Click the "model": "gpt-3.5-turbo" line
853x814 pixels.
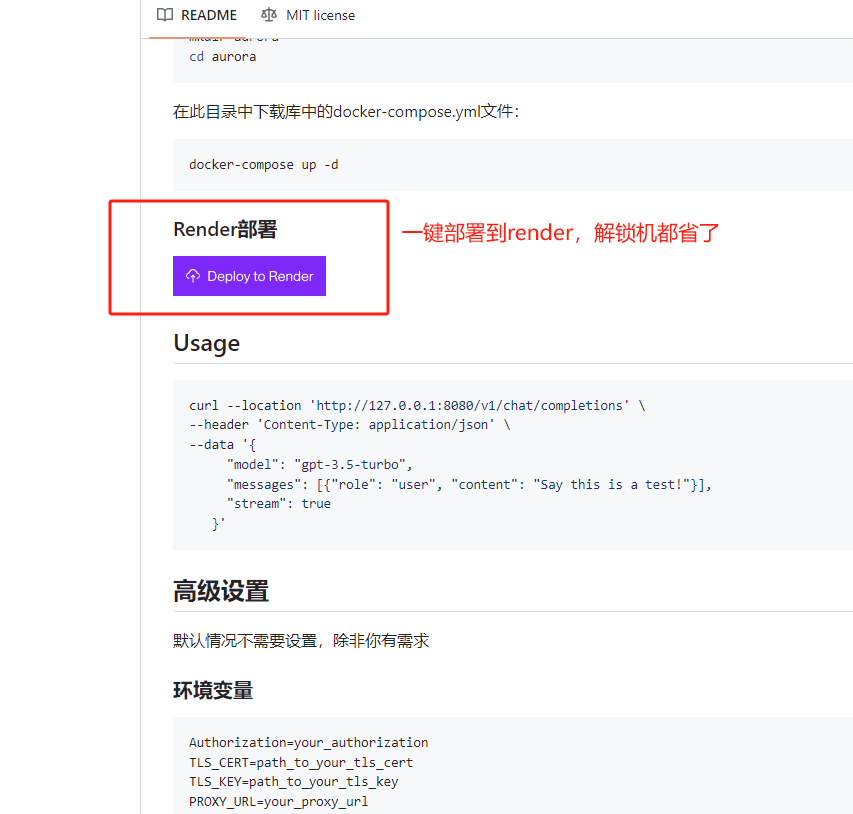tap(320, 464)
